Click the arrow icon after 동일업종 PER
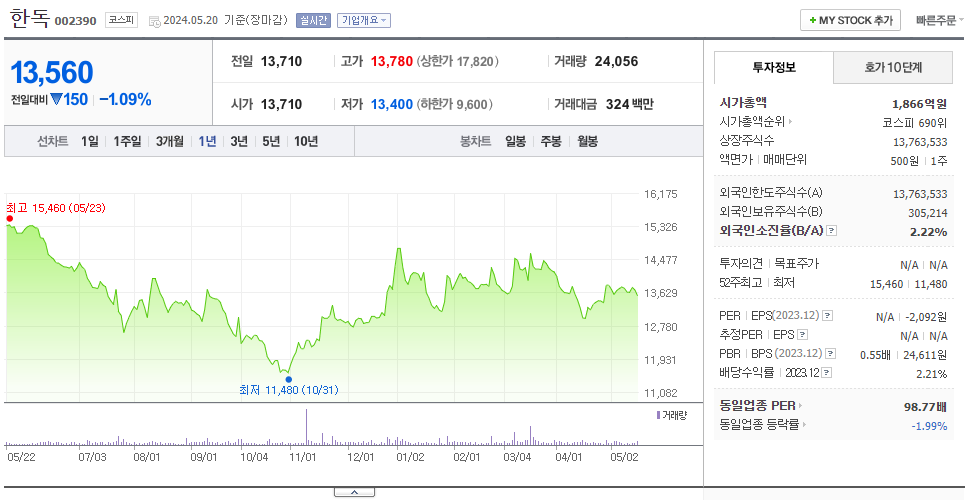968x500 pixels. (x=801, y=406)
